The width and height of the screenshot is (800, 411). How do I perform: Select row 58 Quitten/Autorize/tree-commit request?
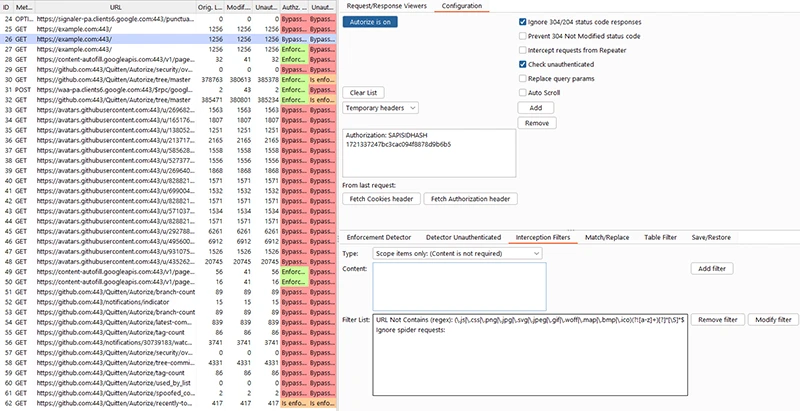coord(168,363)
